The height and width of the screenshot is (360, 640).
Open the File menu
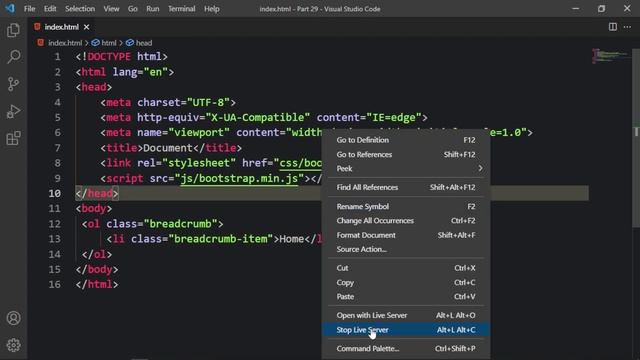(29, 9)
